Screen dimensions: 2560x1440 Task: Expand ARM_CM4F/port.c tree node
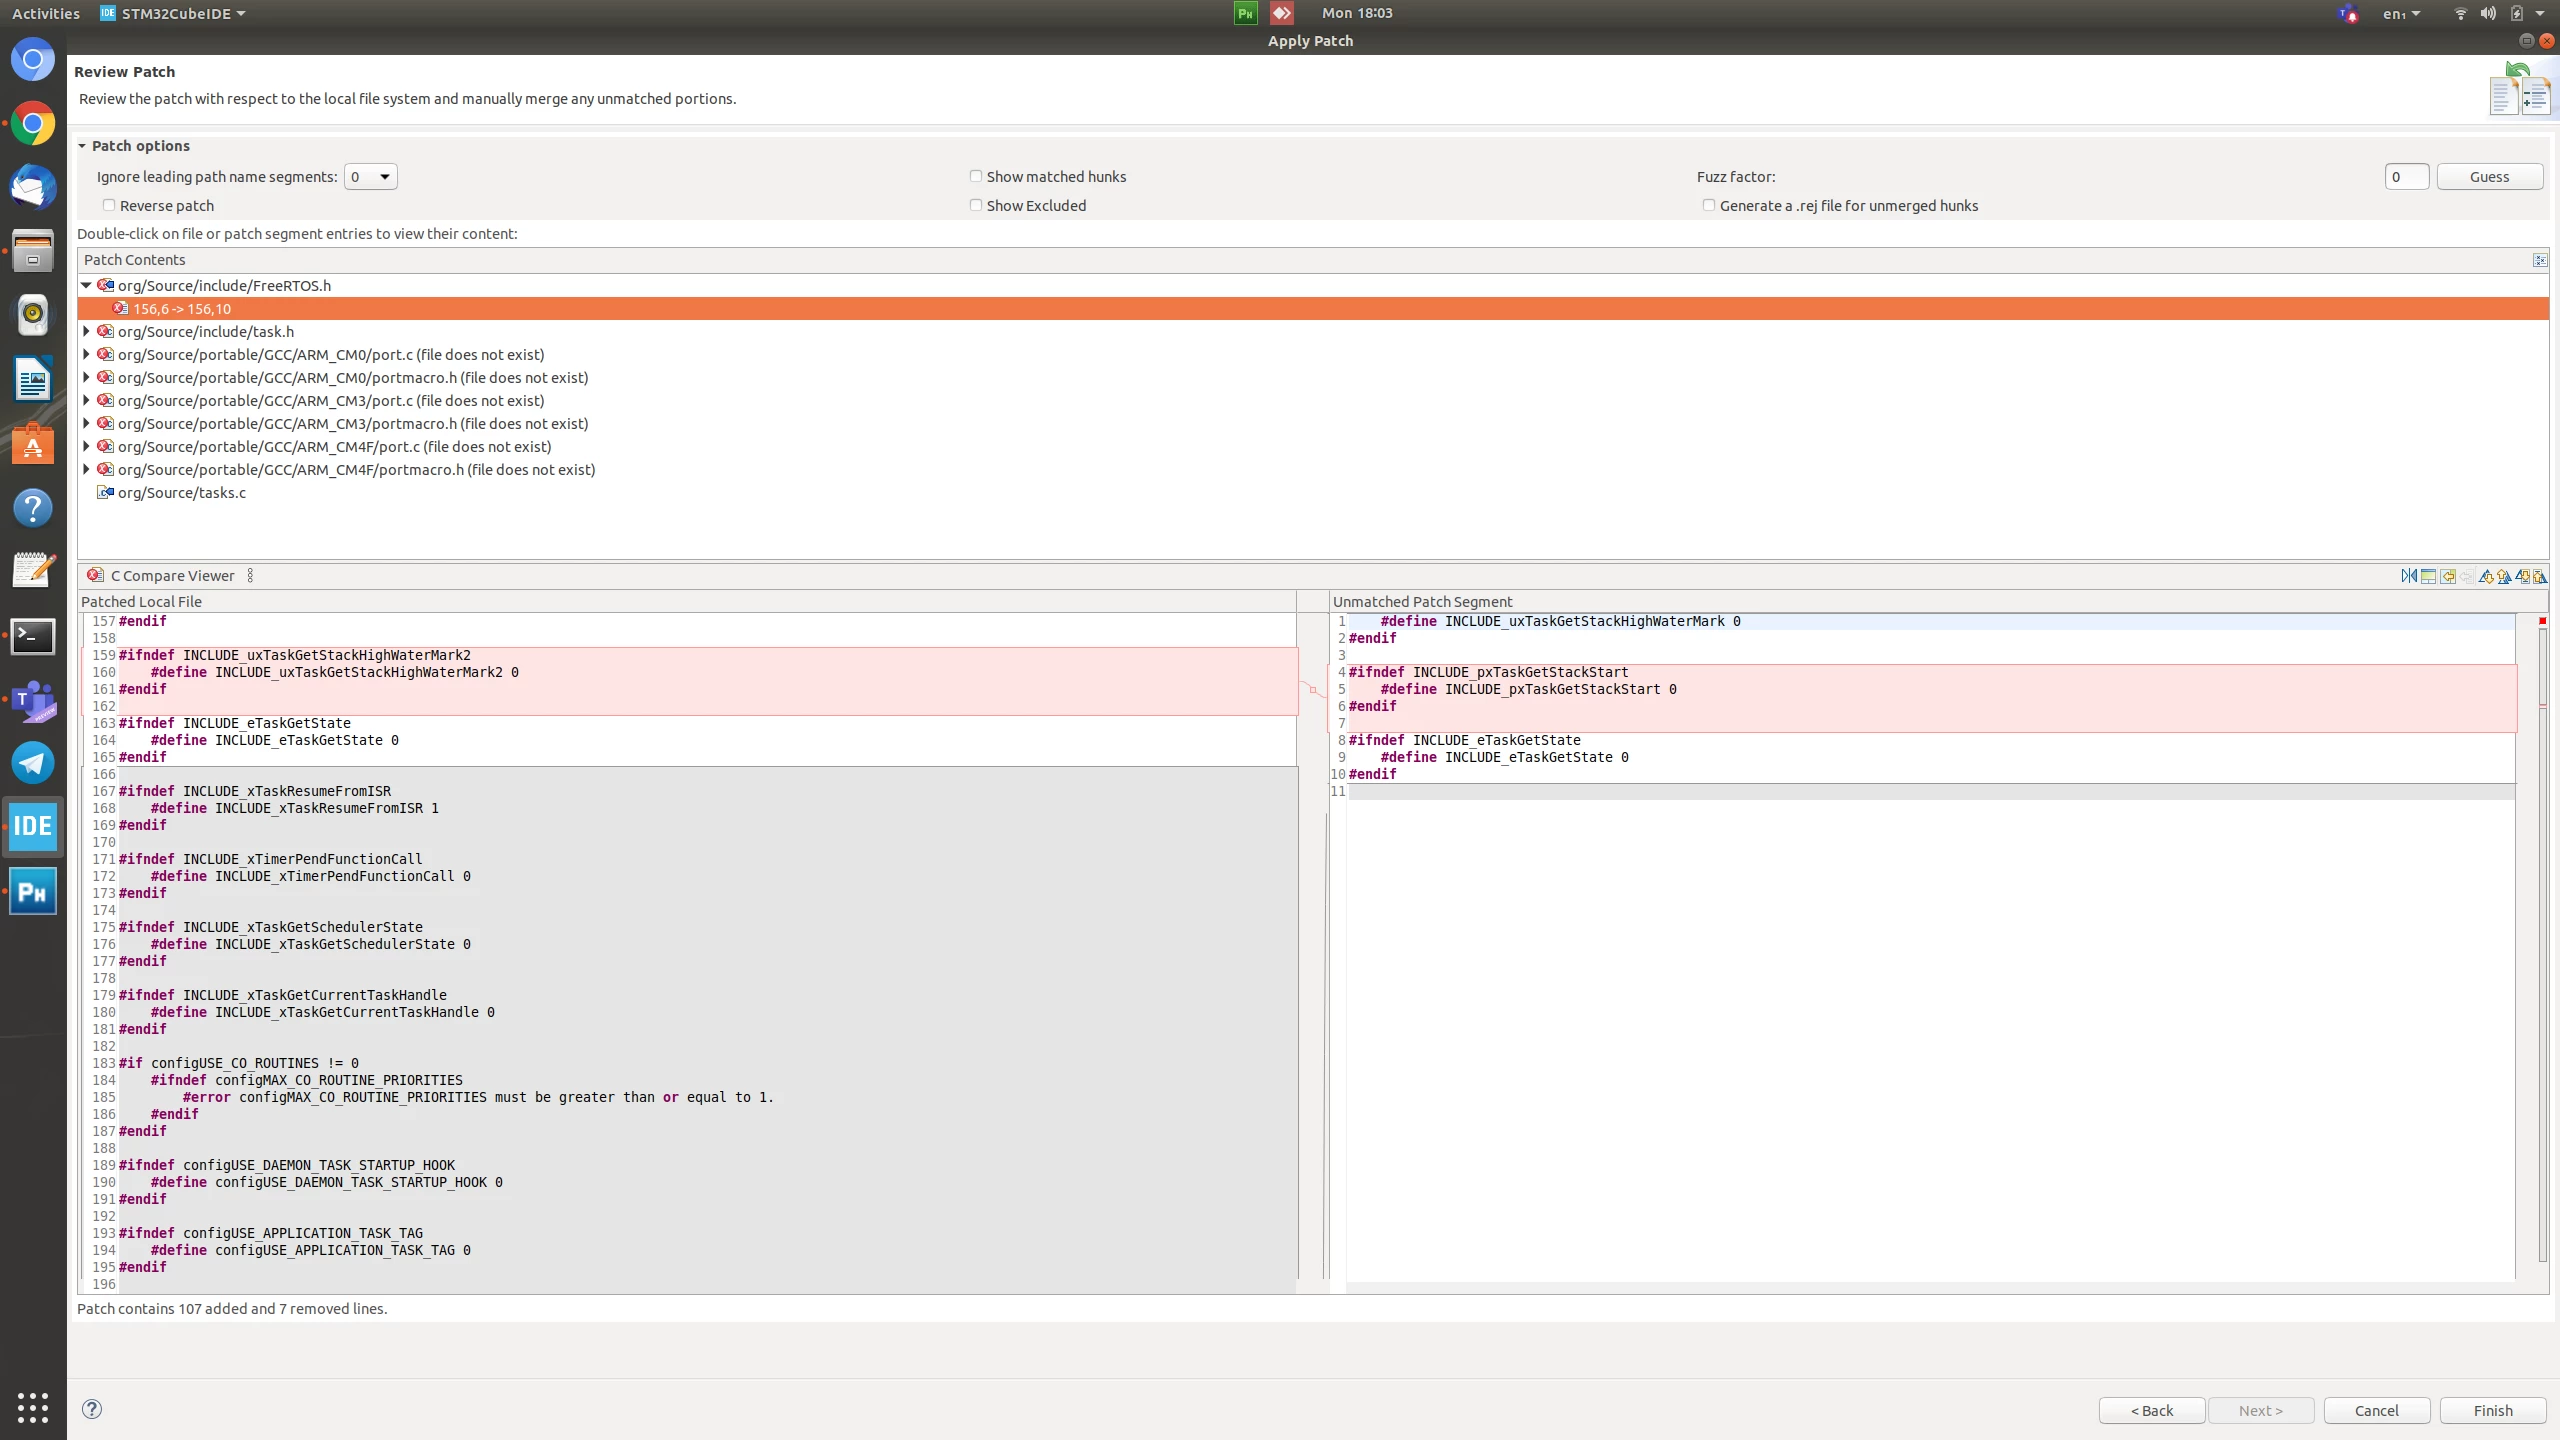coord(87,446)
